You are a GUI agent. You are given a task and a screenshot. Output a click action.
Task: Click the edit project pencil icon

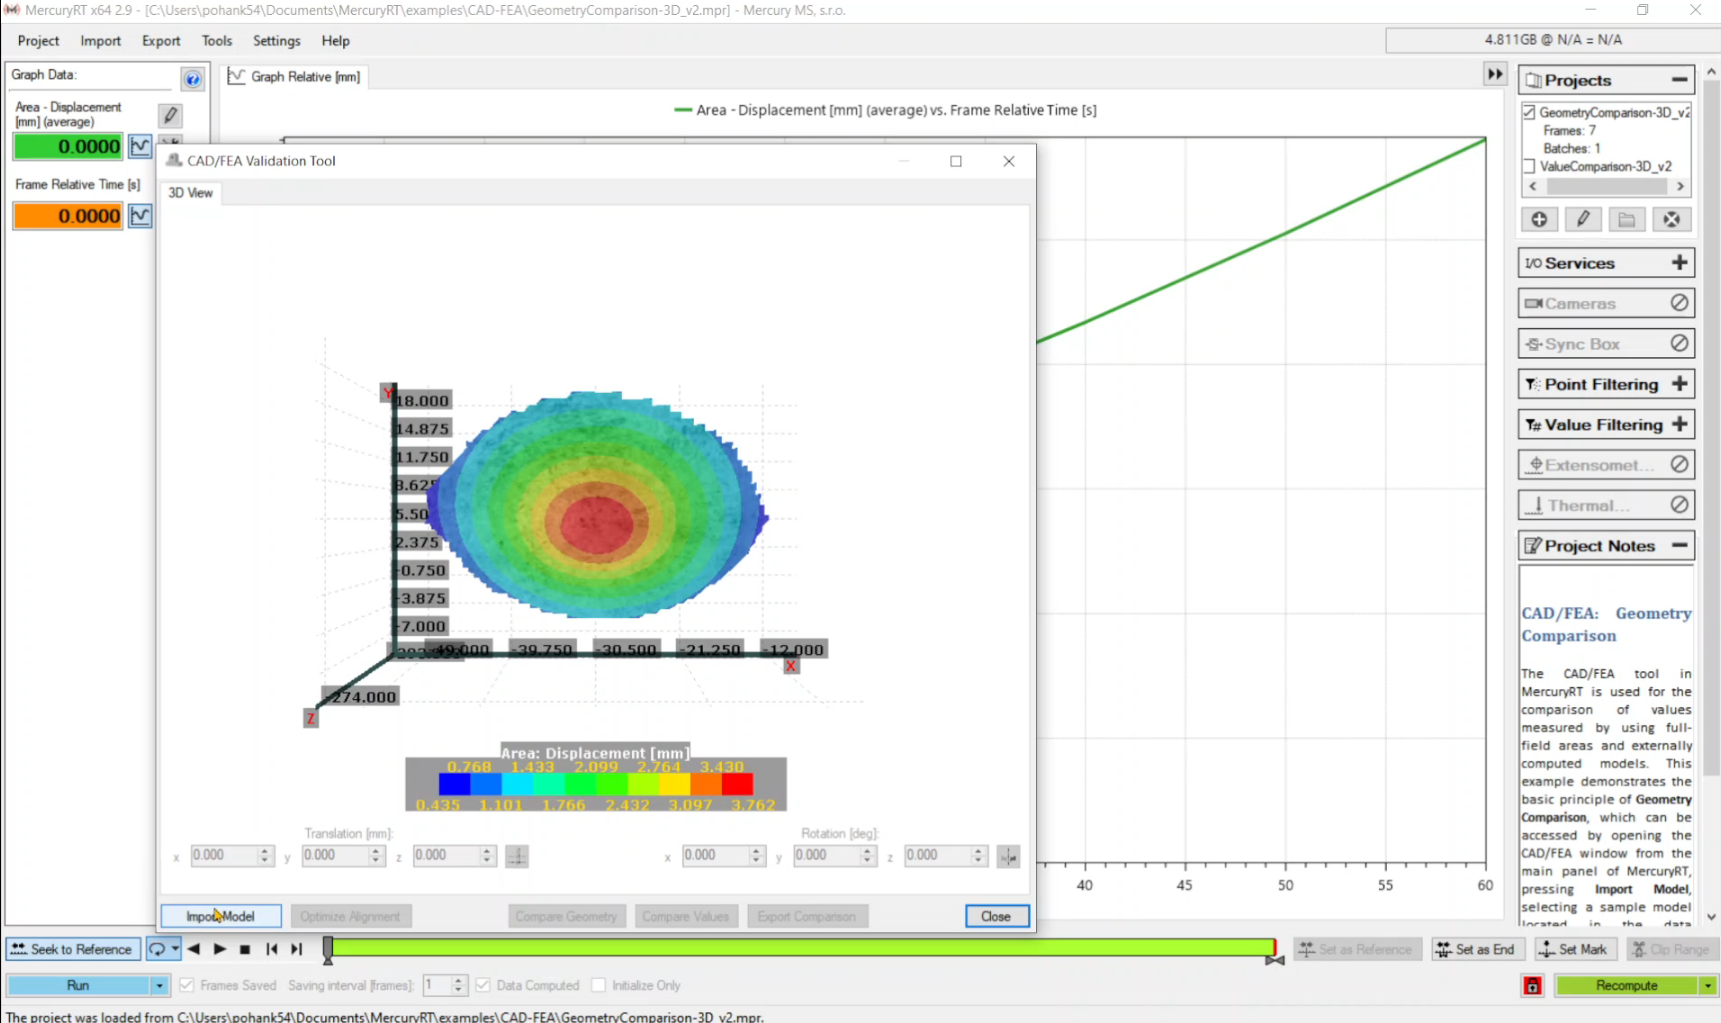[x=1583, y=220]
